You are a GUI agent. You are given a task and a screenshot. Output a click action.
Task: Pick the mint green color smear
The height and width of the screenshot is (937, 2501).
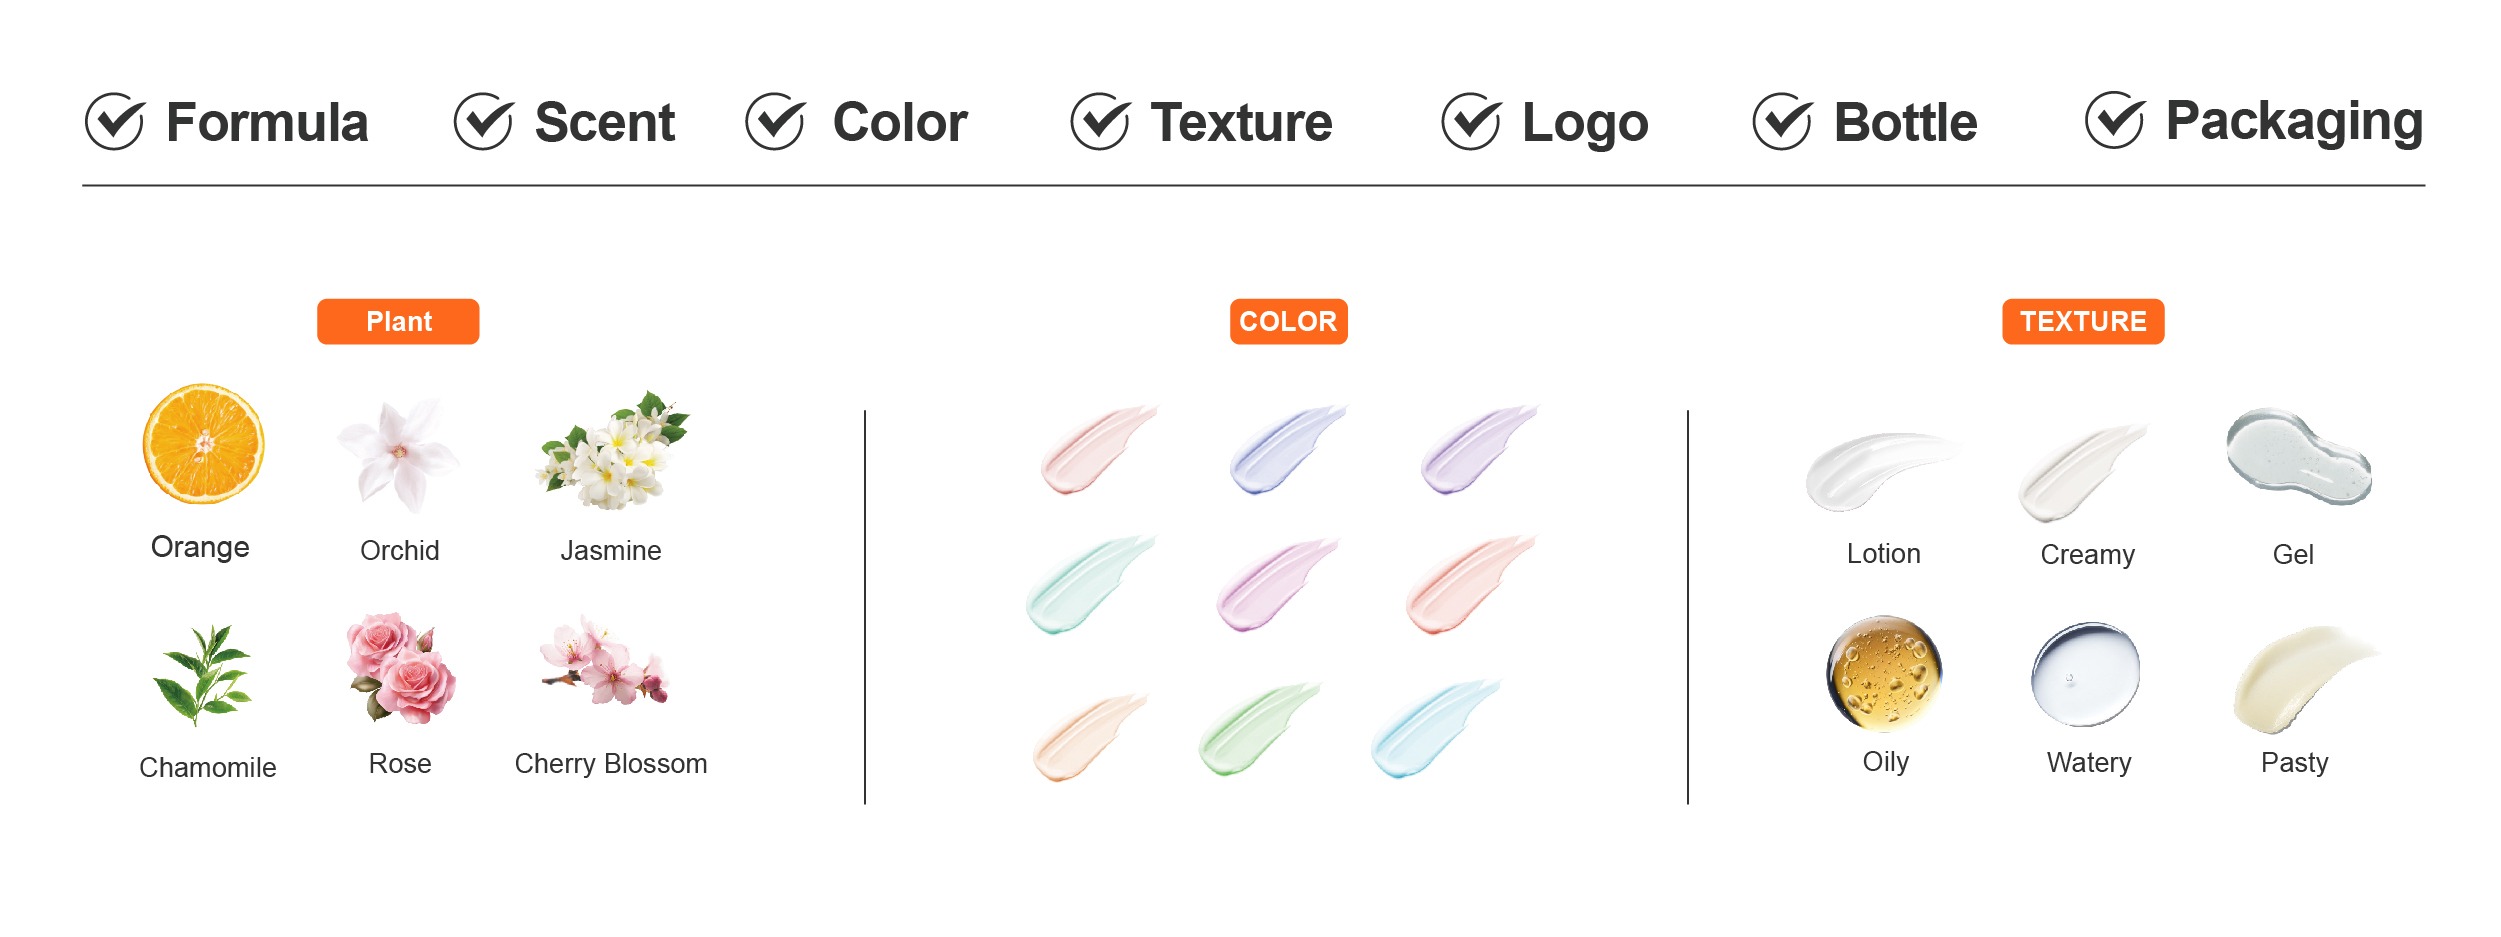point(1091,584)
